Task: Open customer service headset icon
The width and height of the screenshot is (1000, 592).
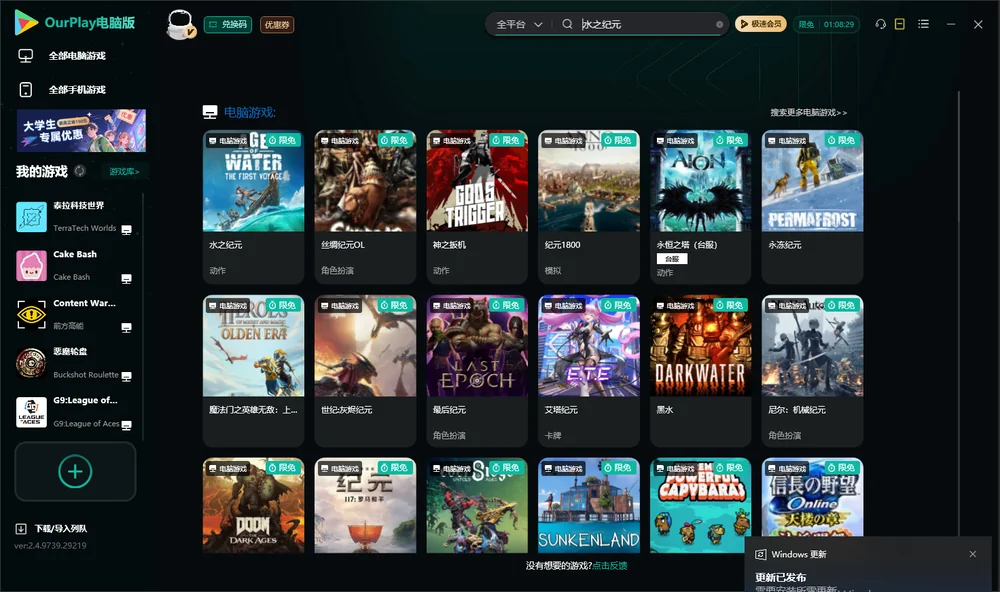Action: click(880, 24)
